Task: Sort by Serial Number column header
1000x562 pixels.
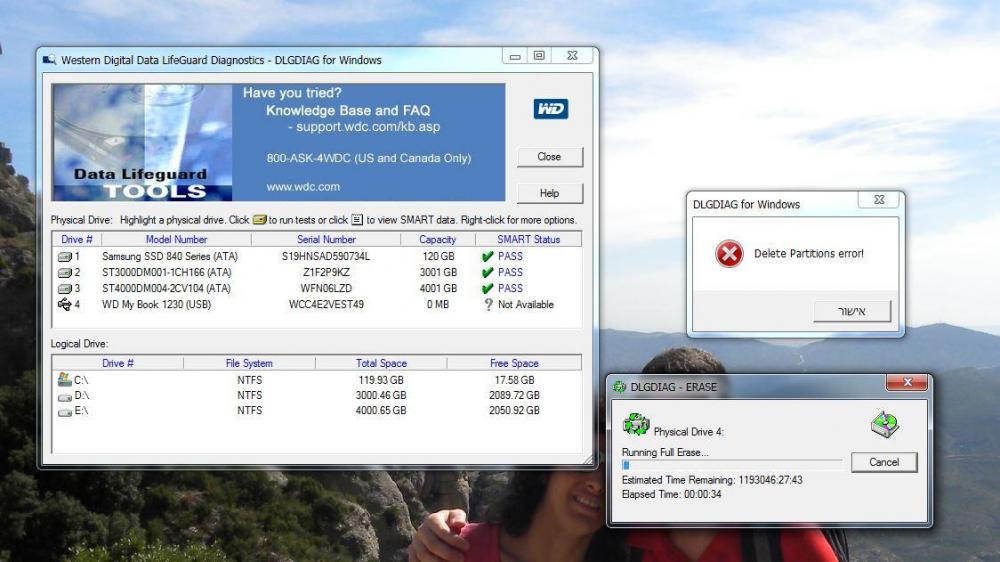Action: (x=326, y=239)
